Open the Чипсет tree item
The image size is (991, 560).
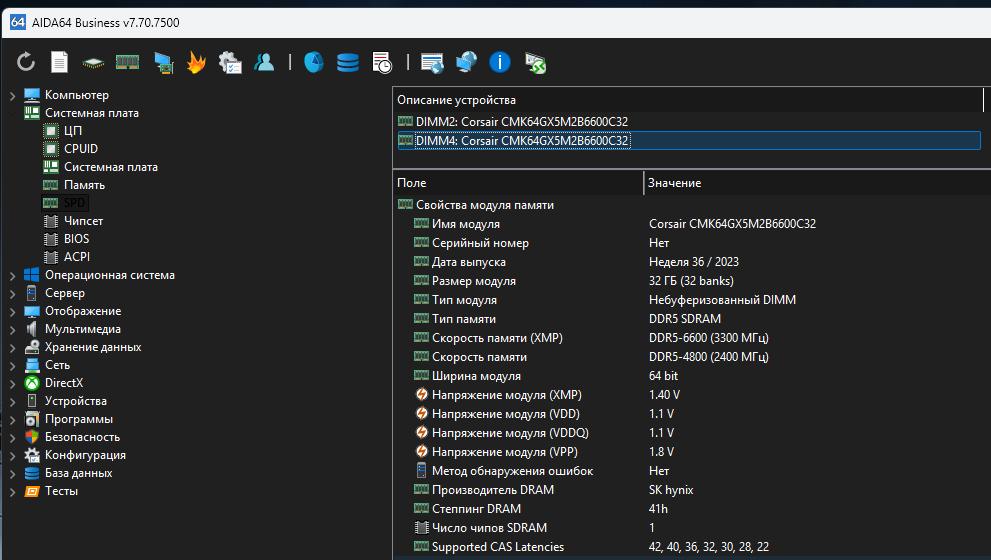pos(83,221)
